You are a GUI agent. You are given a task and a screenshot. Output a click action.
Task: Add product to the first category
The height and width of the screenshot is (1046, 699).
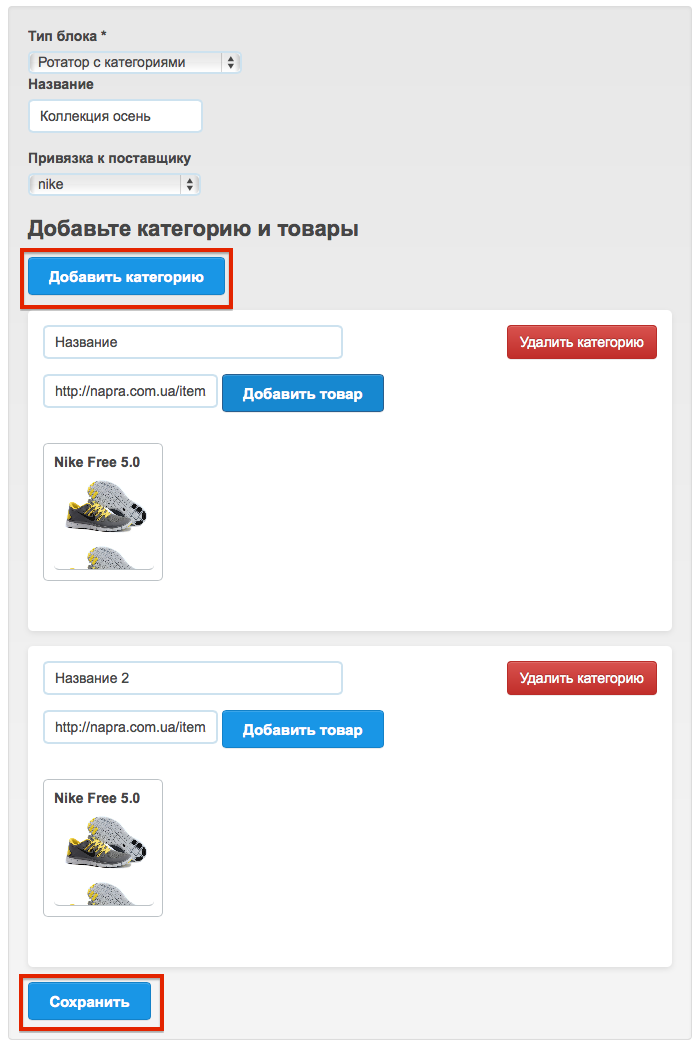[x=303, y=394]
